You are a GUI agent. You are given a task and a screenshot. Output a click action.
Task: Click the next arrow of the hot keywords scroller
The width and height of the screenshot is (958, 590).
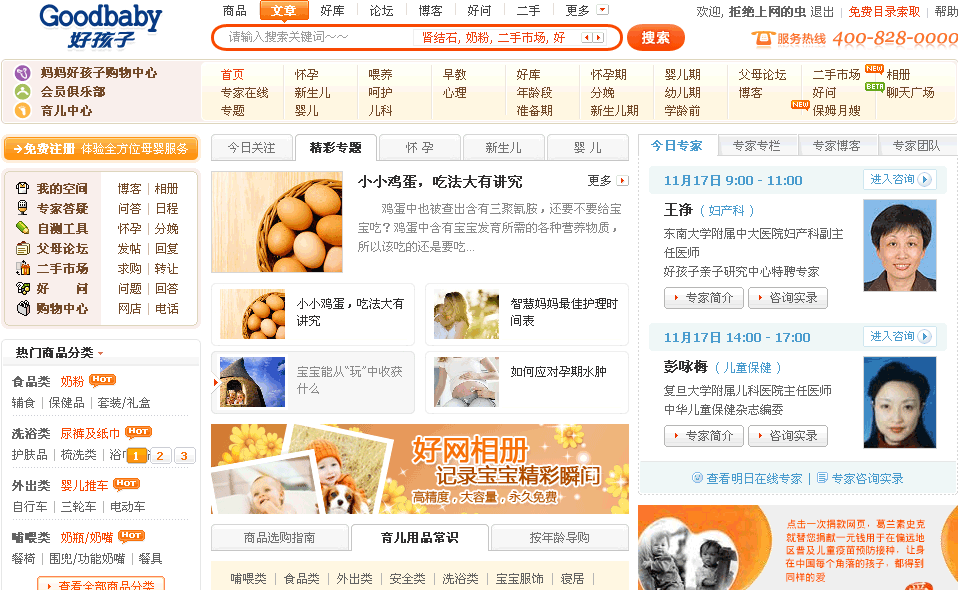point(599,38)
